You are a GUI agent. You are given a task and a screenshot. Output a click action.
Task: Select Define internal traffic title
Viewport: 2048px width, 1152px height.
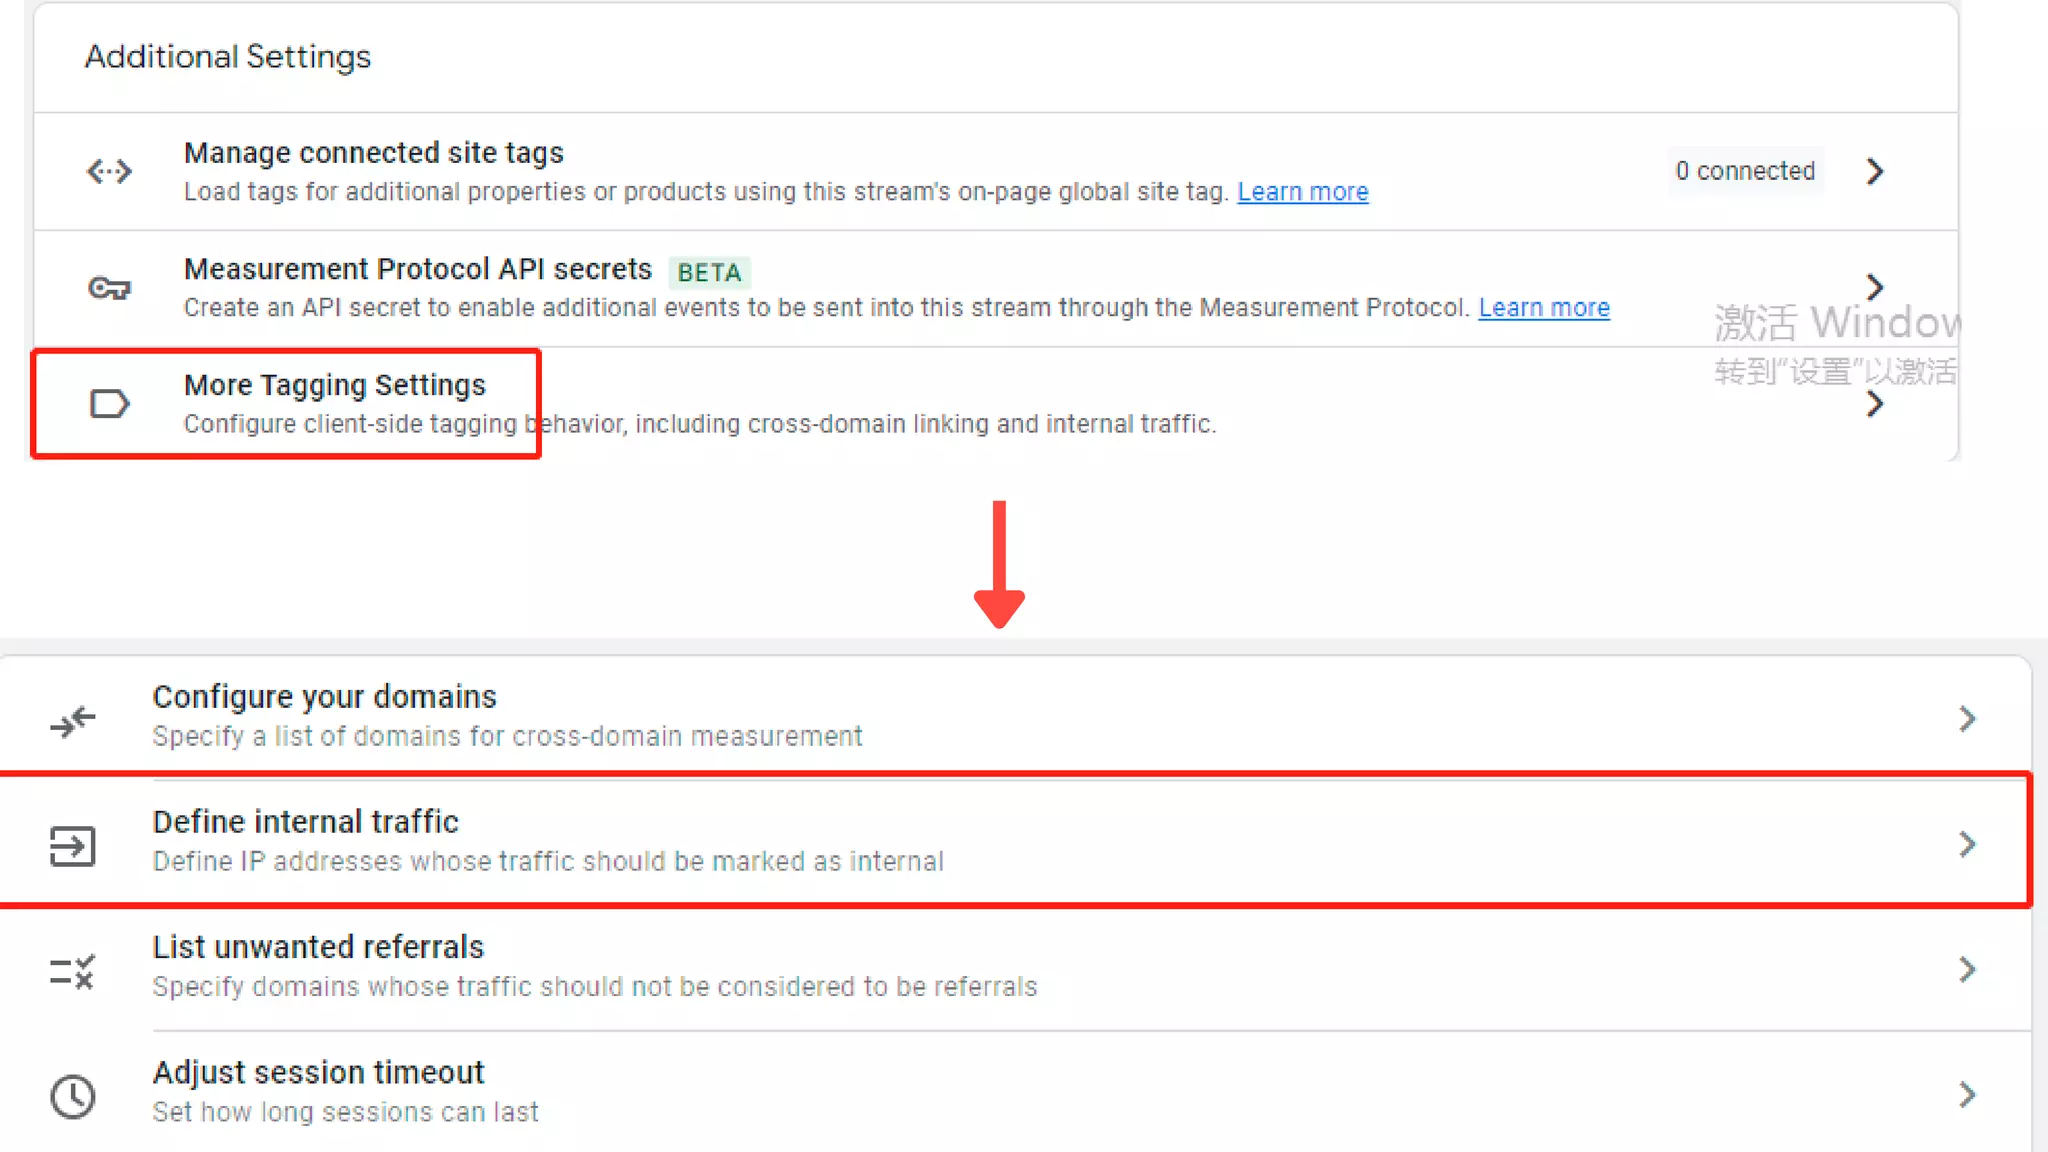tap(305, 822)
